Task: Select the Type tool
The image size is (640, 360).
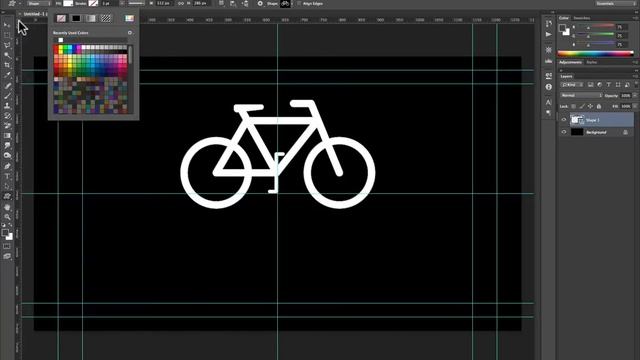Action: (7, 176)
